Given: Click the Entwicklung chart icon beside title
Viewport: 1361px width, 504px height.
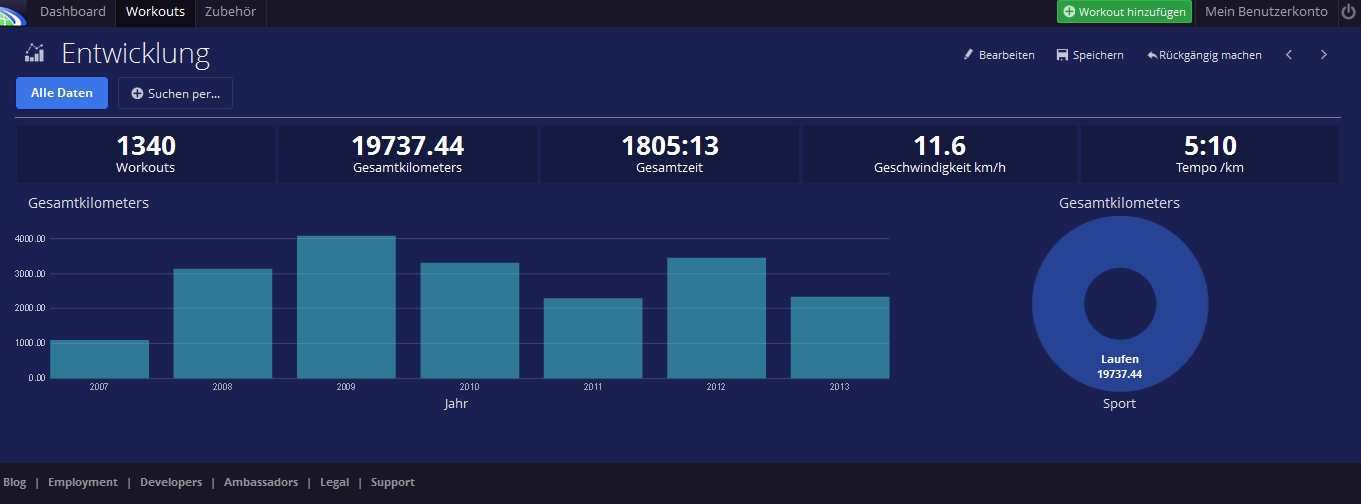Looking at the screenshot, I should (x=35, y=53).
